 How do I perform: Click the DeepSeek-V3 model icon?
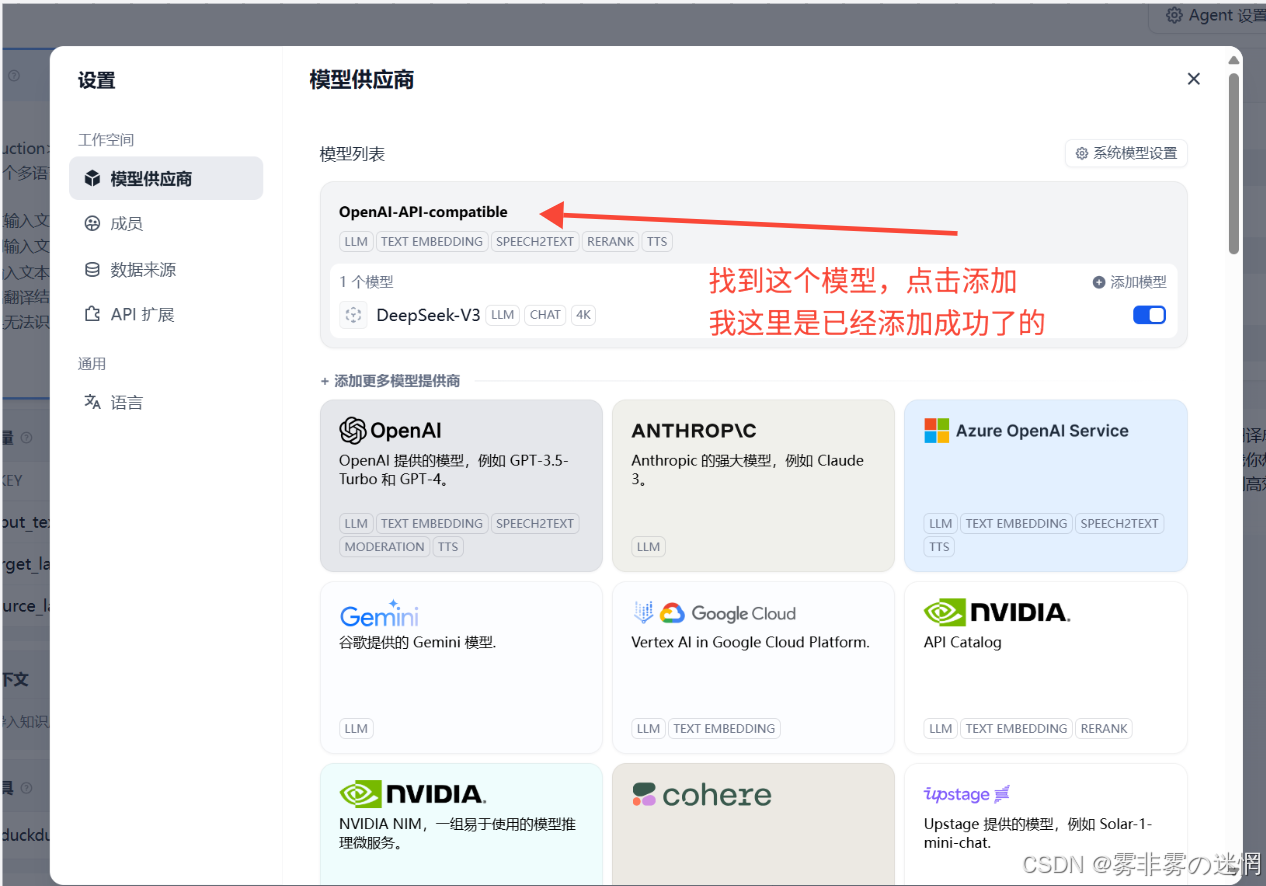point(353,315)
